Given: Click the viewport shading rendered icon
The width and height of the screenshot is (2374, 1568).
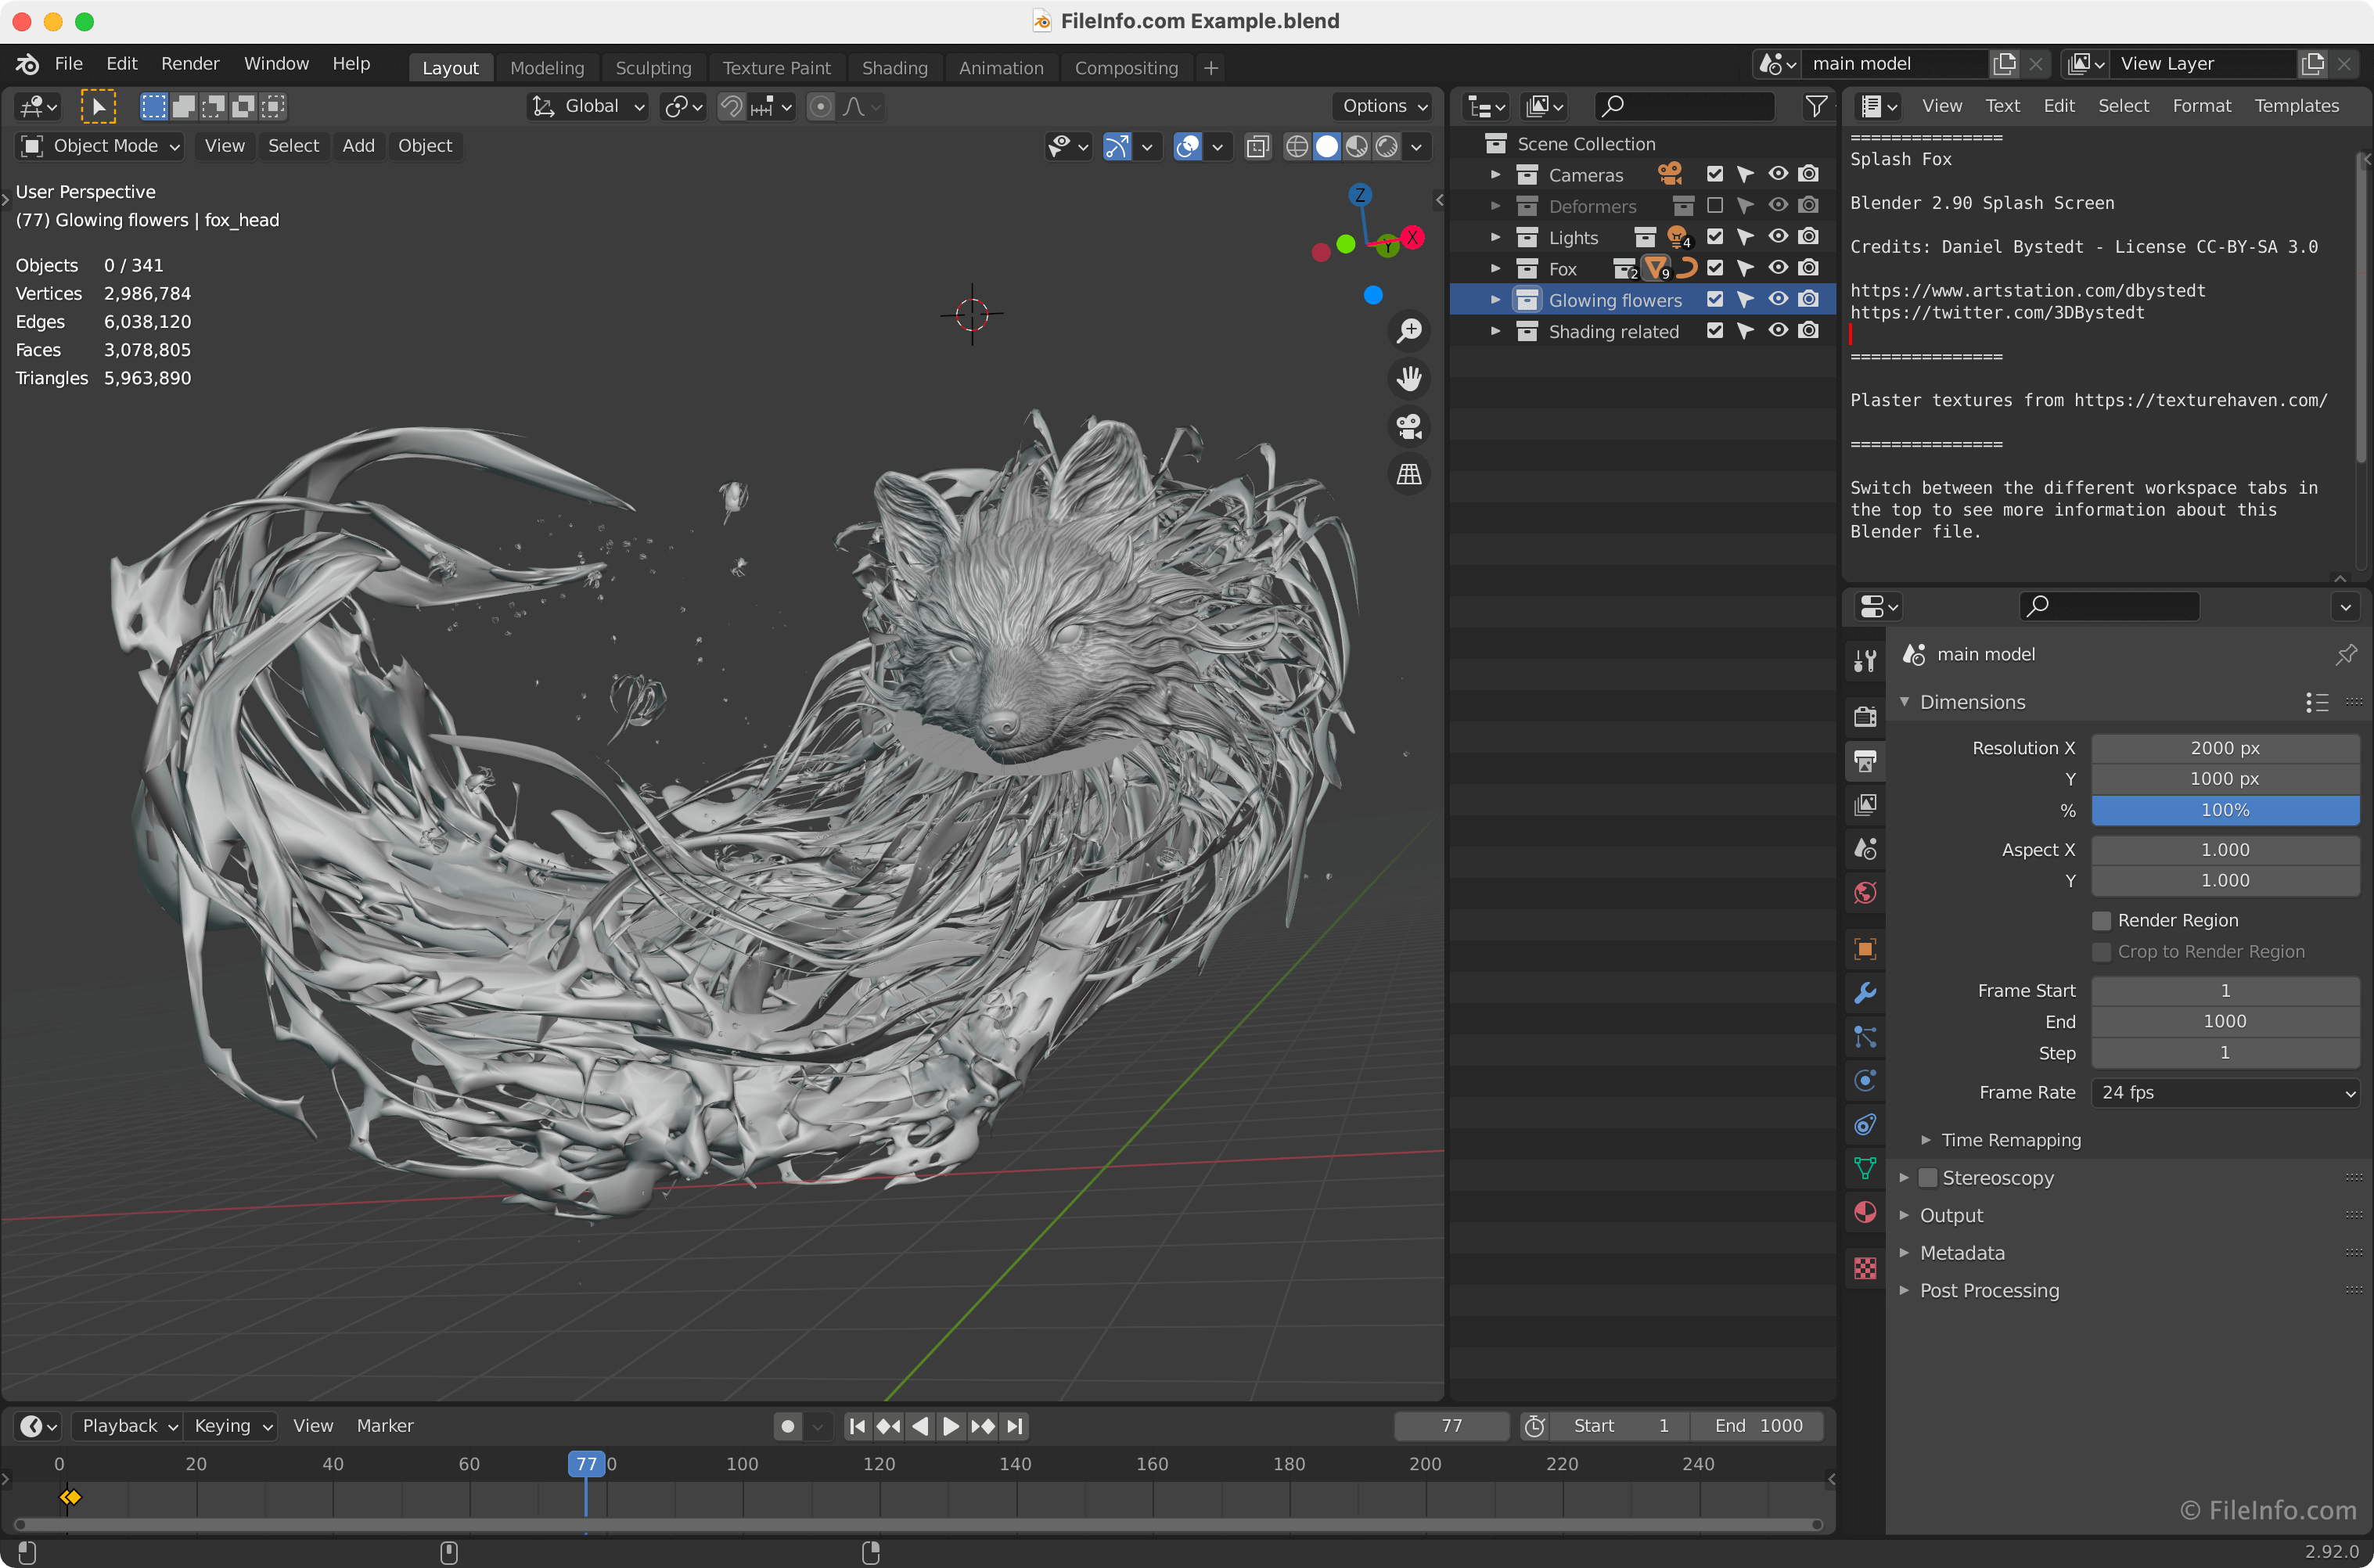Looking at the screenshot, I should 1387,146.
